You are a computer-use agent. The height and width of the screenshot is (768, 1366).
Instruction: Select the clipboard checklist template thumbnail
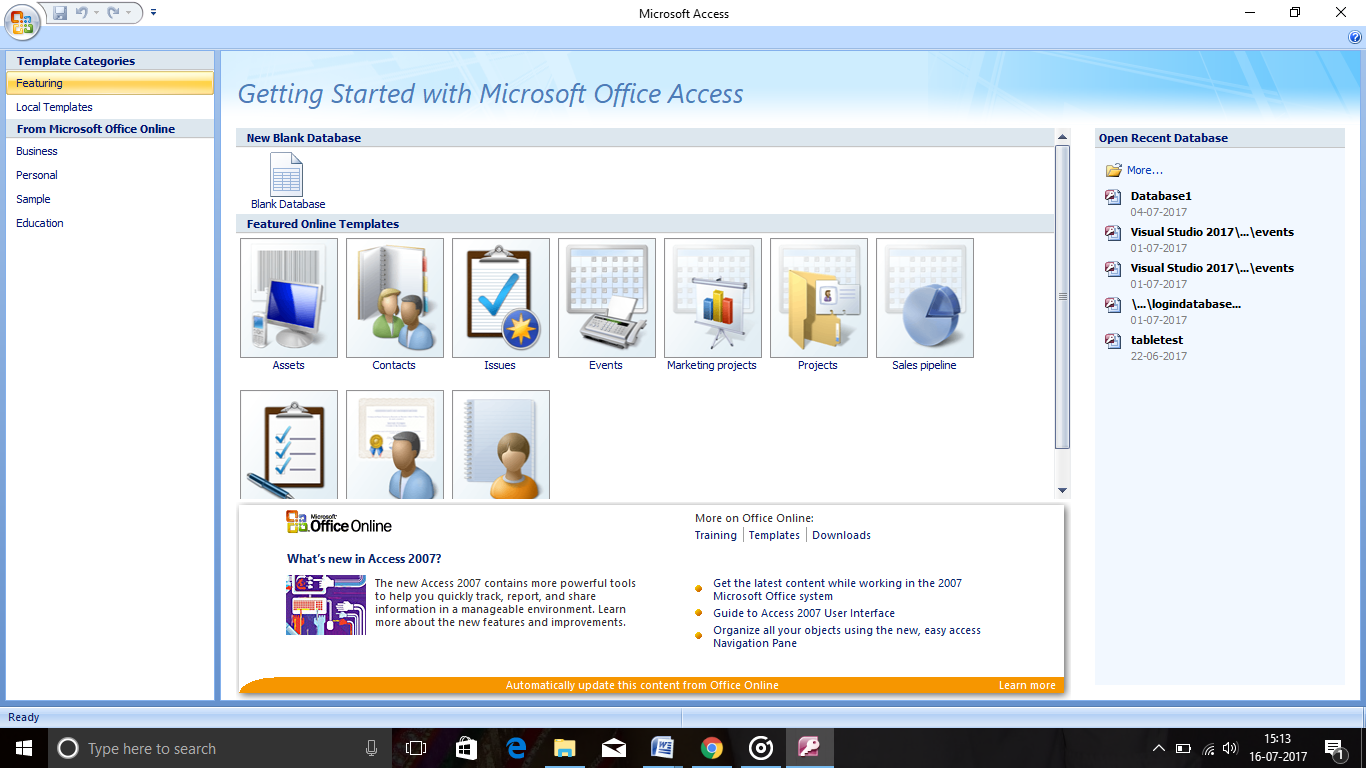[289, 444]
